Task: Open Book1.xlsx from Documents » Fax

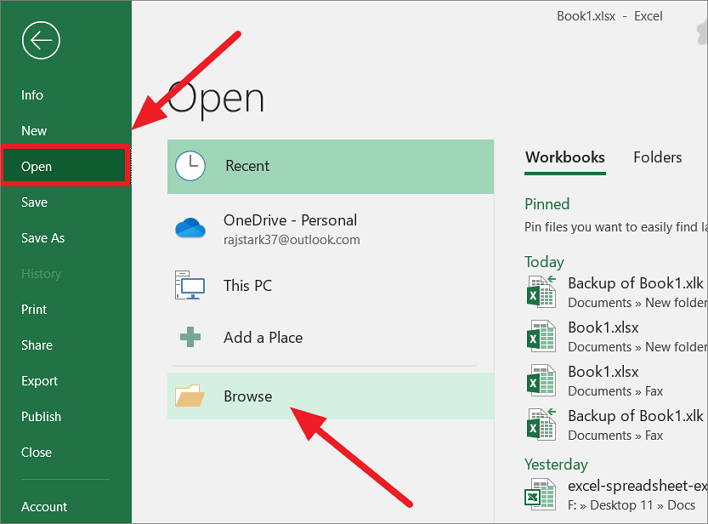Action: coord(616,380)
